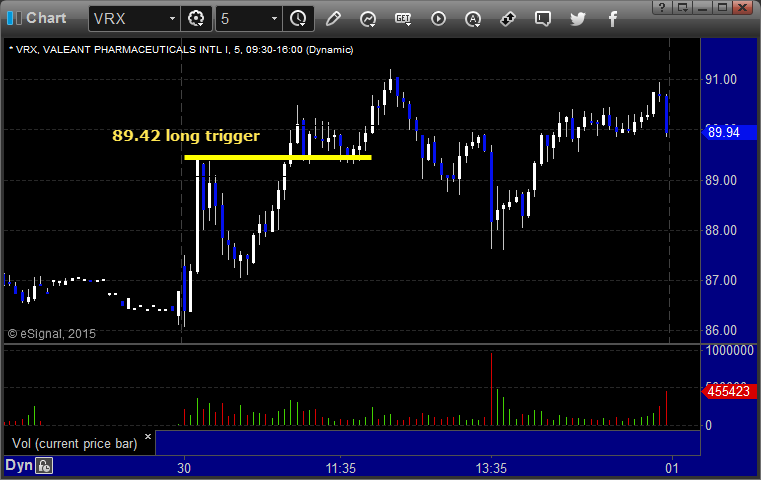Click the symbol link arrows icon

508,19
